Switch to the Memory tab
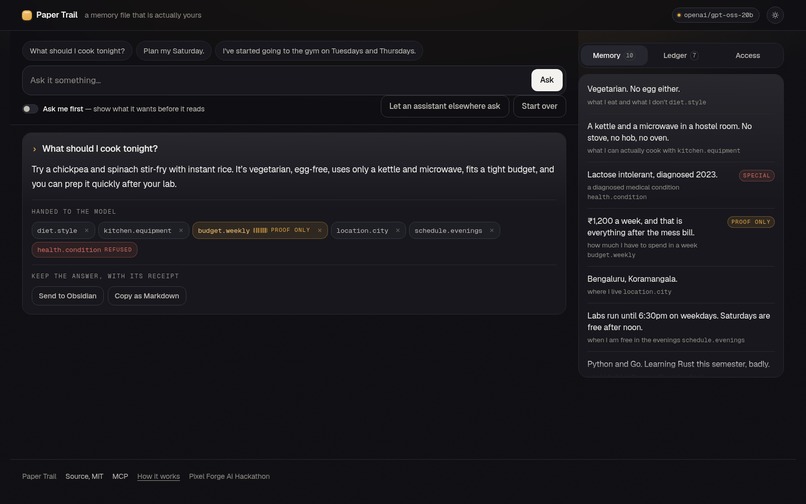This screenshot has height=504, width=806. [x=614, y=56]
